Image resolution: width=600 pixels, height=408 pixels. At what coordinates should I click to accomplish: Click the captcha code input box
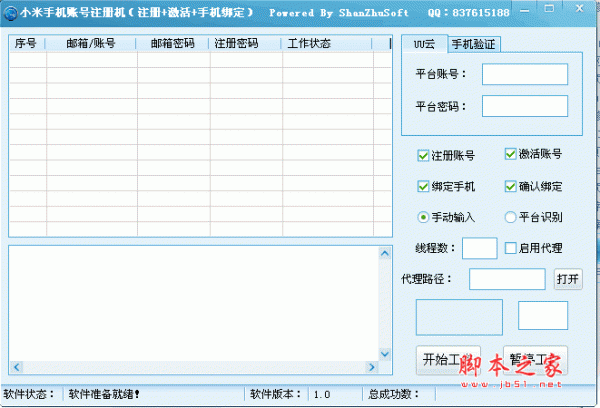[543, 315]
